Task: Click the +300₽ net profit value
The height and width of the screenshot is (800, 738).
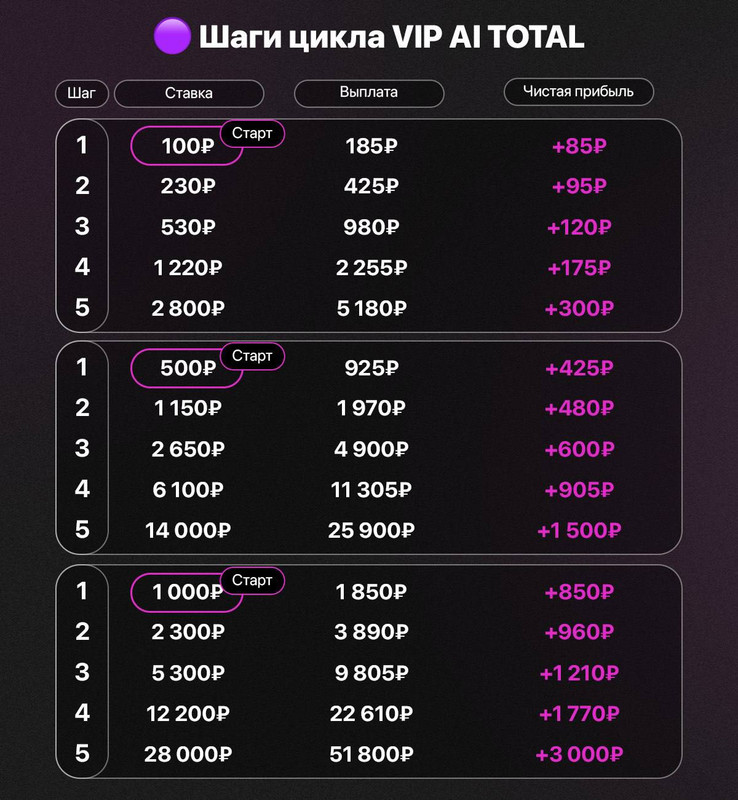Action: click(579, 309)
